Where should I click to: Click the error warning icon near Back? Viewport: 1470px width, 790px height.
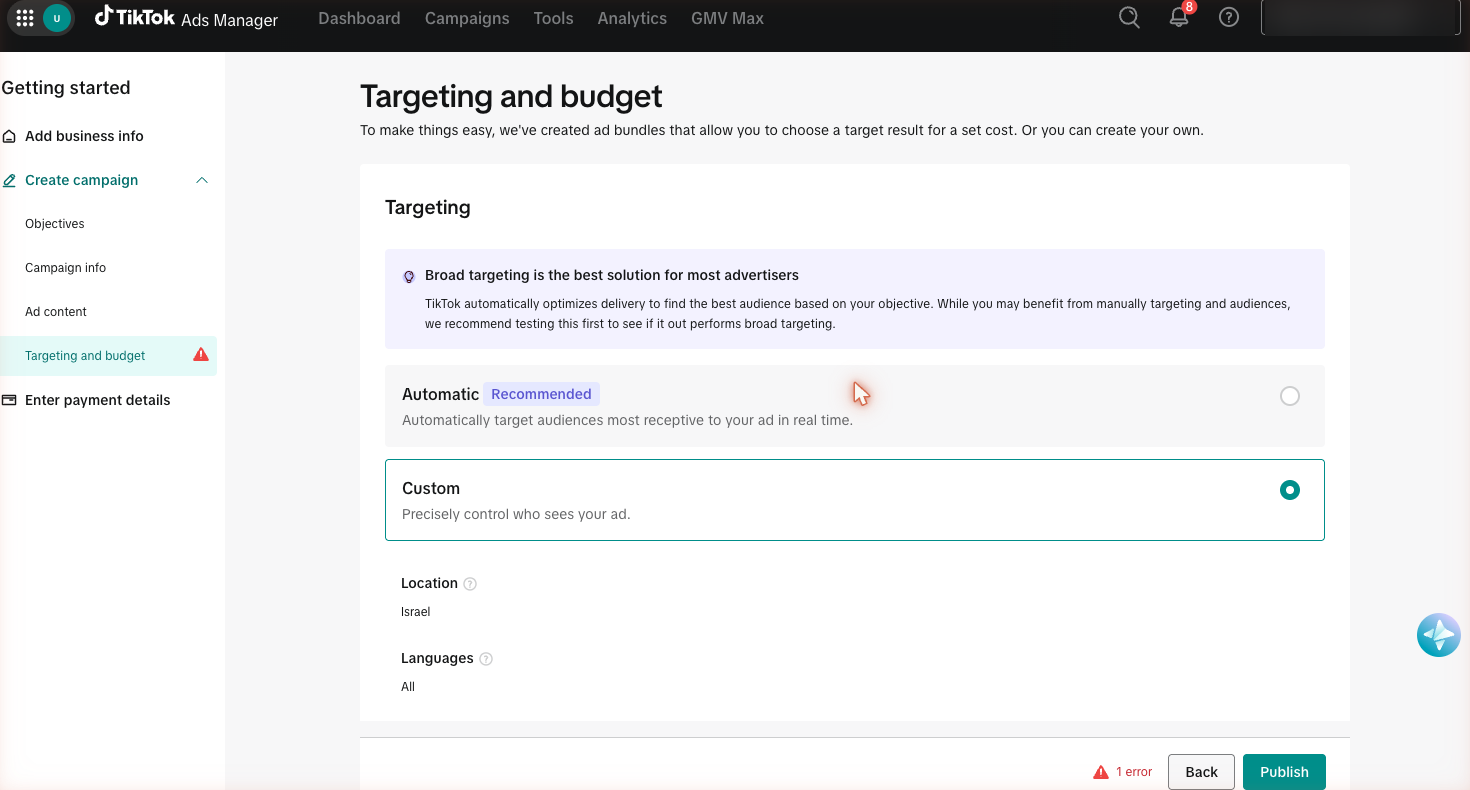pos(1101,772)
